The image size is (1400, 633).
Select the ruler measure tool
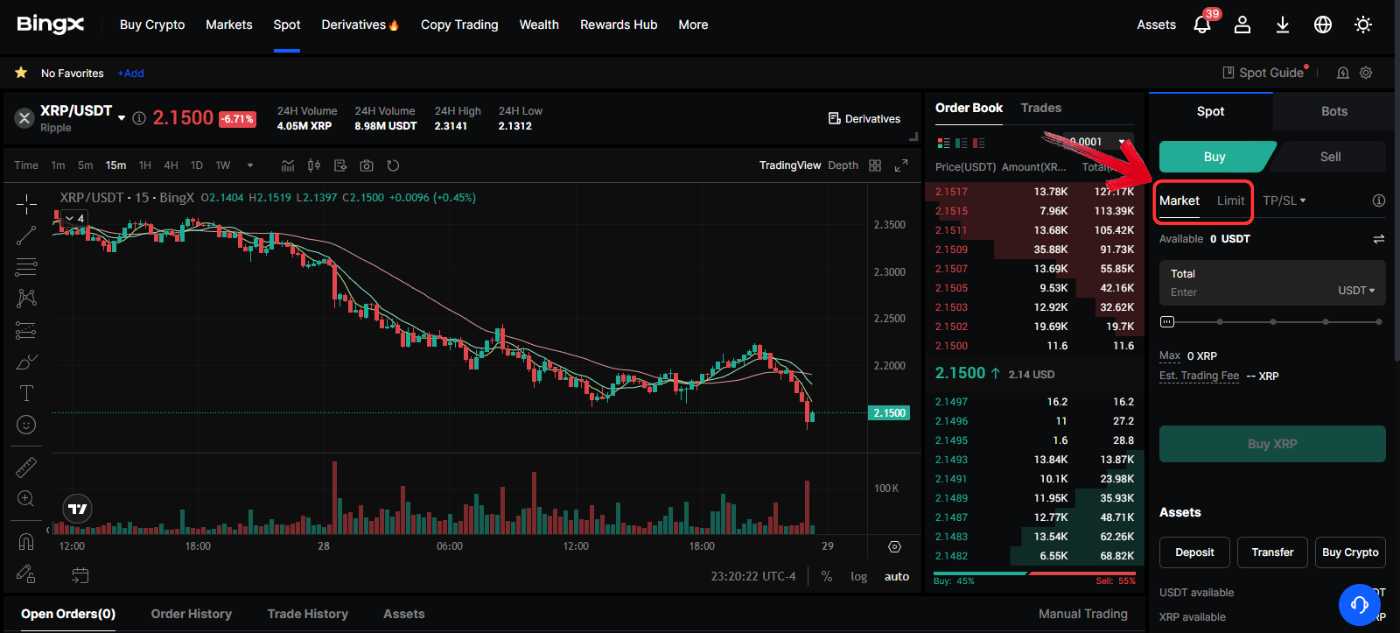pos(26,467)
